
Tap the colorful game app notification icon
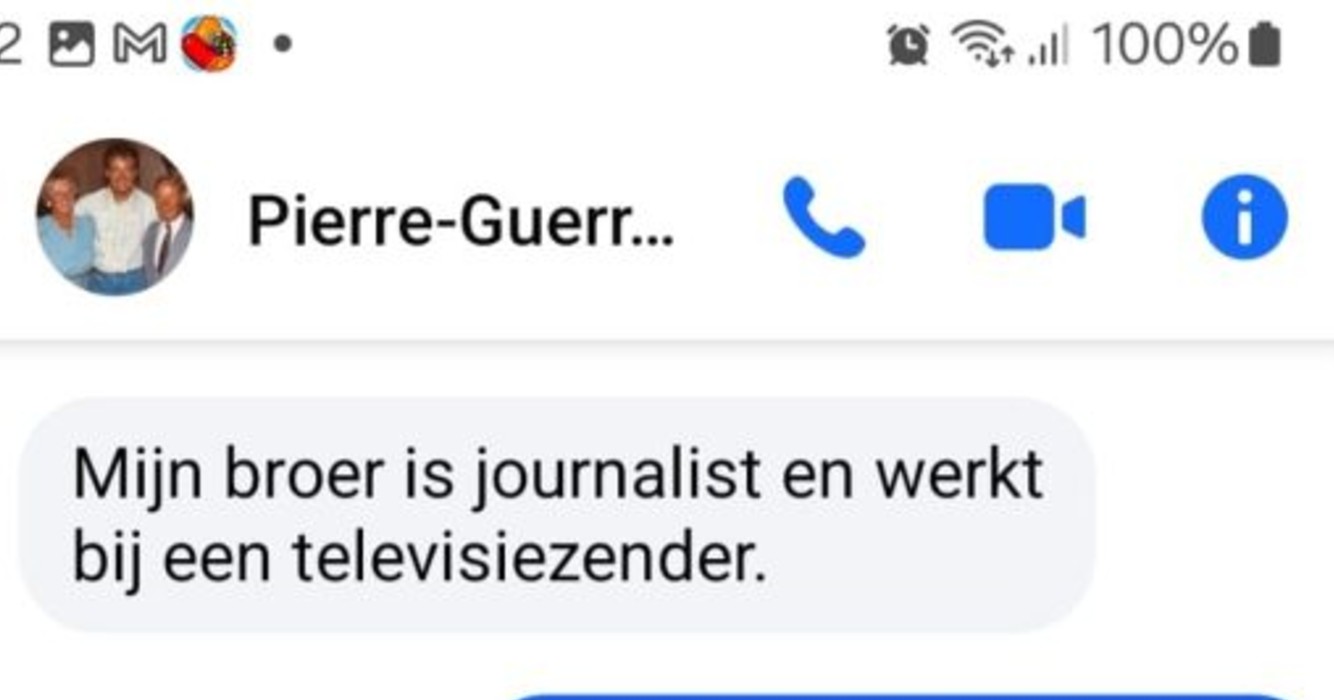(x=209, y=45)
